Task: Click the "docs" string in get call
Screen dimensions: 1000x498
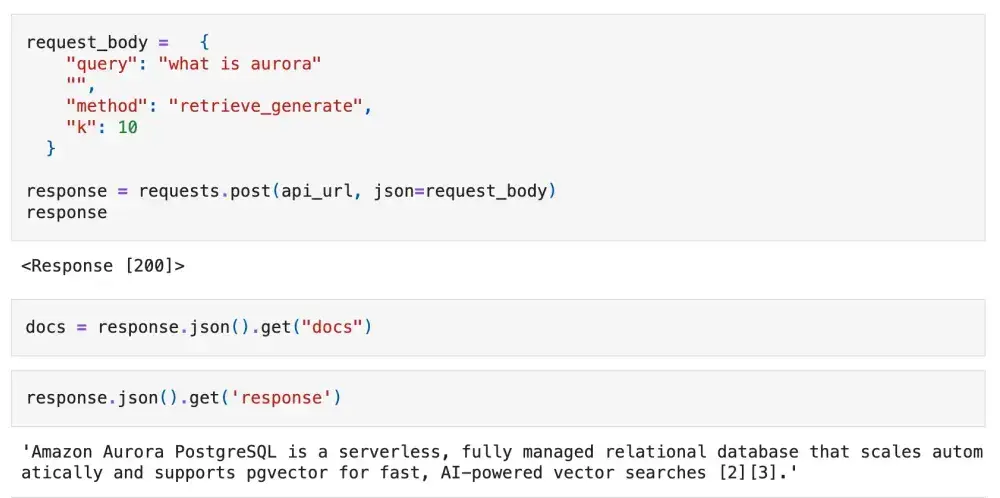Action: coord(333,327)
